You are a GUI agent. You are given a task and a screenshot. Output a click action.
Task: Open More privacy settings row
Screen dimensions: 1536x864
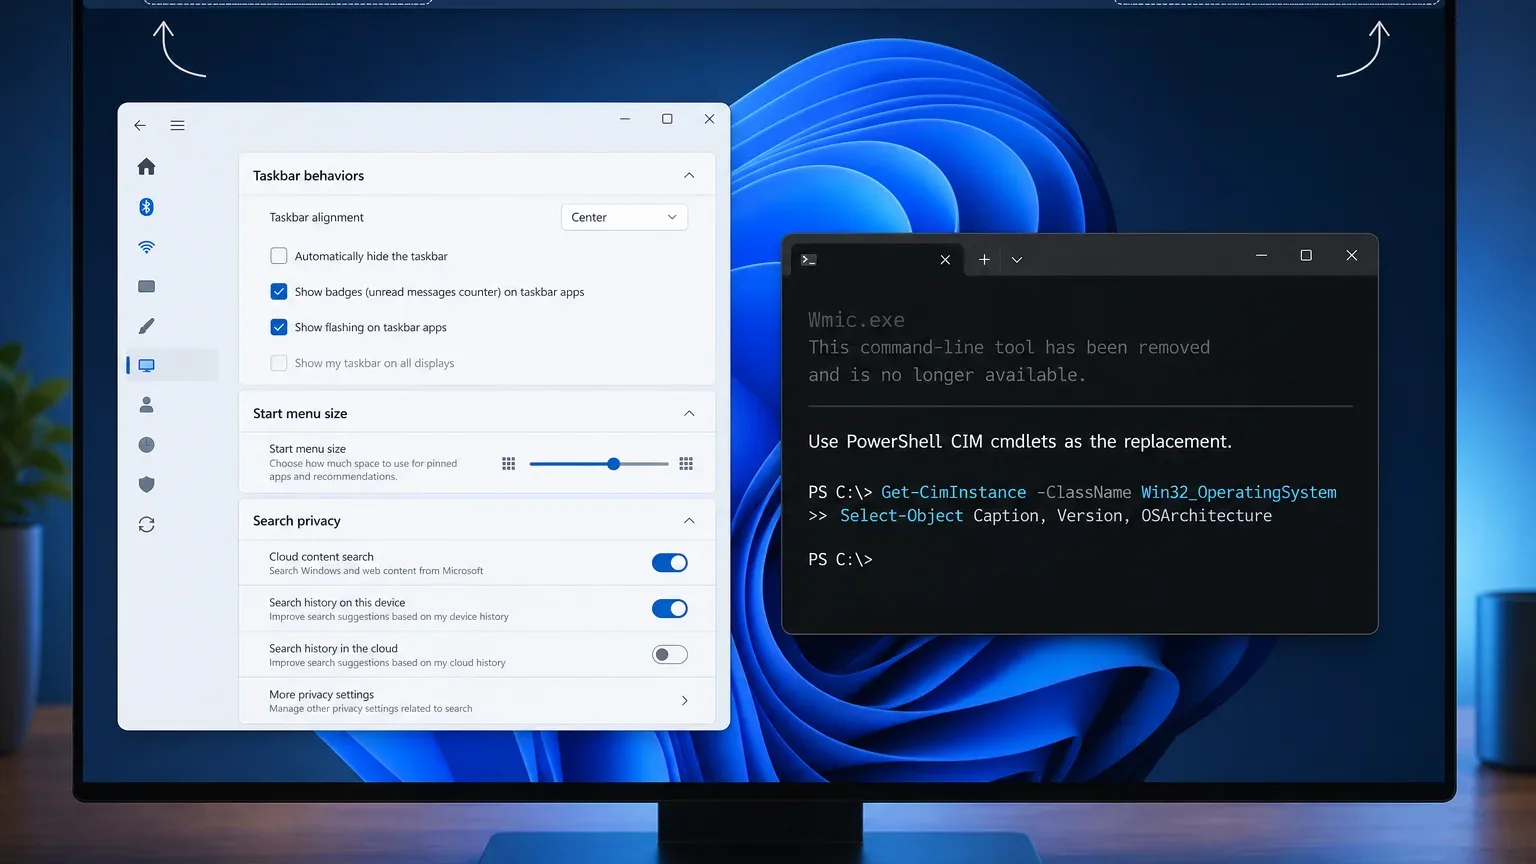click(477, 701)
